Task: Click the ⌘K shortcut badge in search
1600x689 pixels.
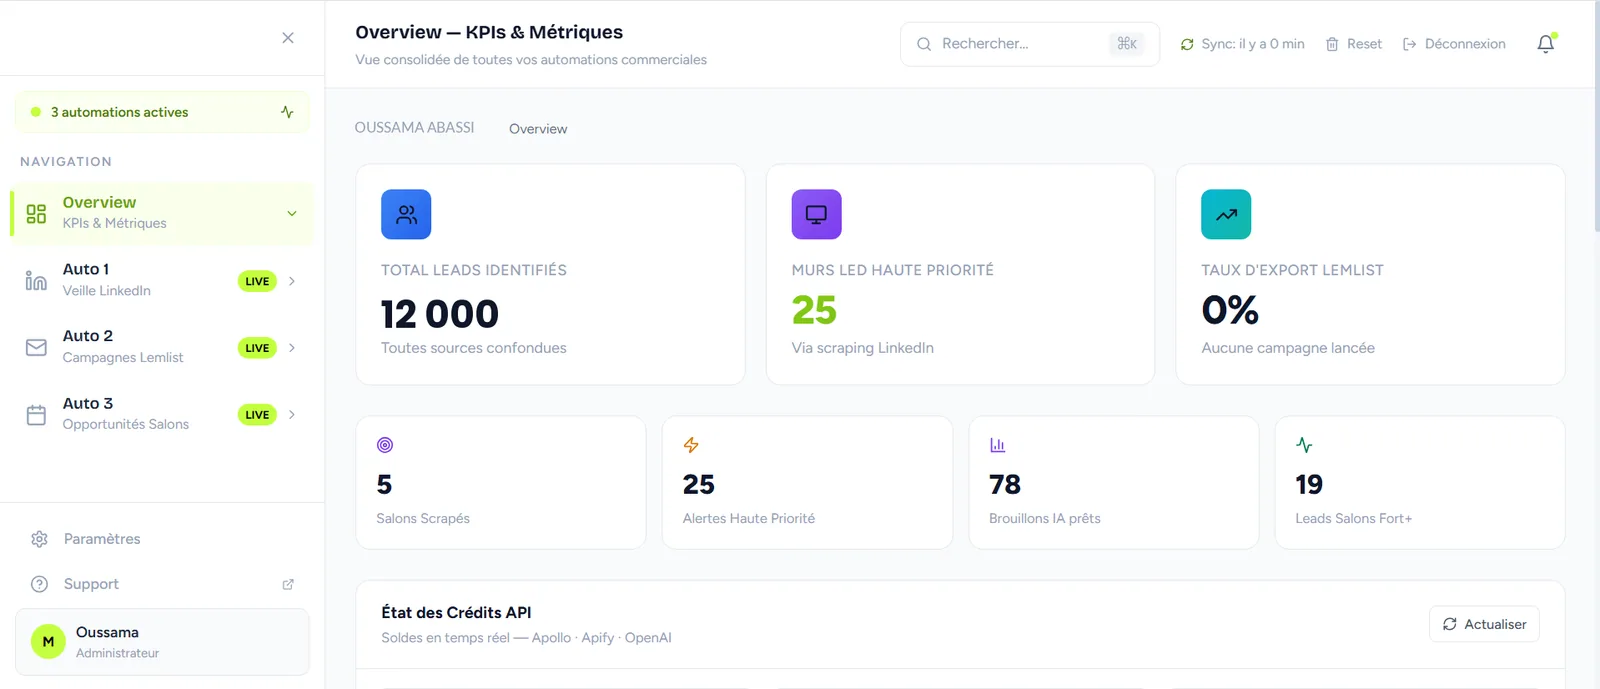Action: point(1127,44)
